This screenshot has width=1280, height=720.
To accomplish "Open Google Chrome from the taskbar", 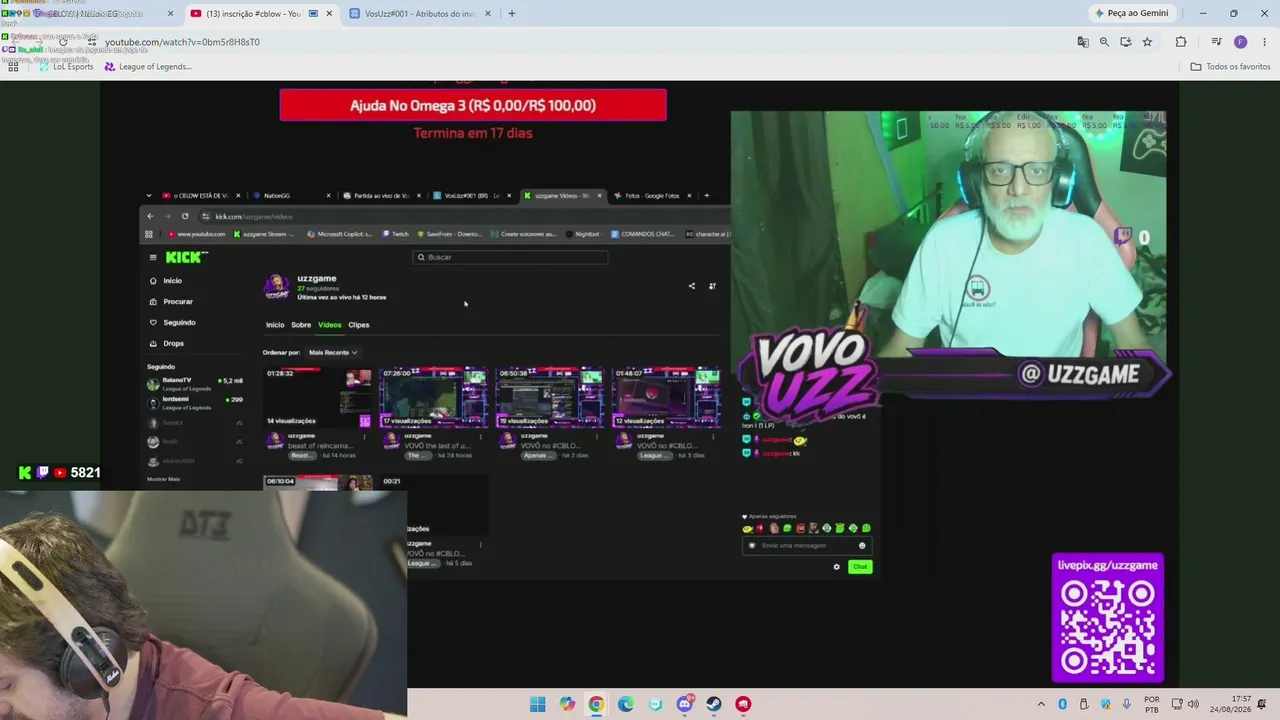I will pyautogui.click(x=596, y=704).
